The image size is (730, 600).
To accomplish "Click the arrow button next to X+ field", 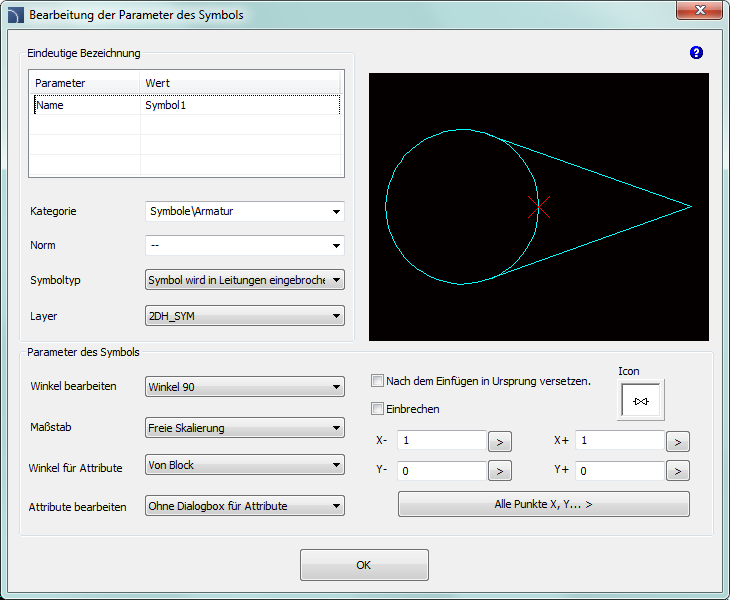I will (x=677, y=441).
